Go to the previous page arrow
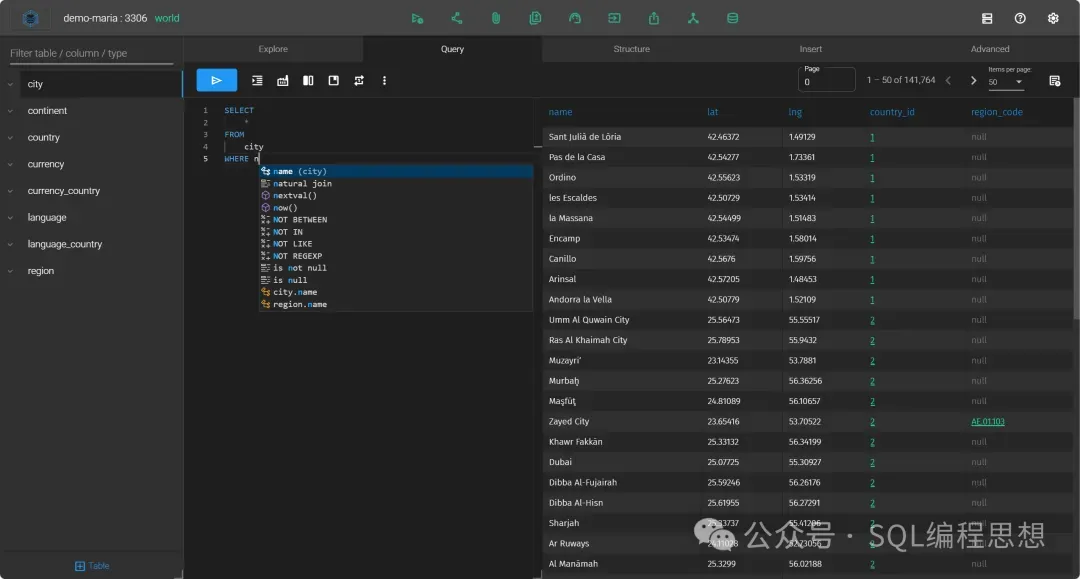 pos(948,81)
